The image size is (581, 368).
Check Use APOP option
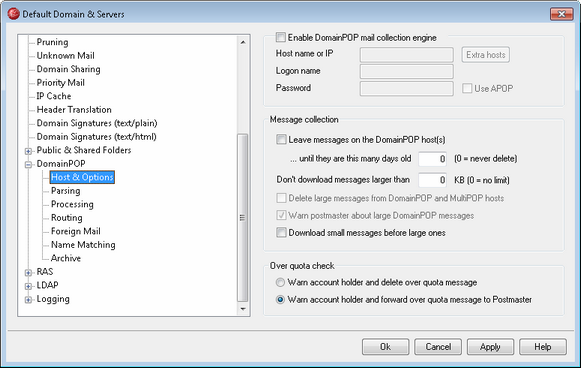tap(467, 88)
